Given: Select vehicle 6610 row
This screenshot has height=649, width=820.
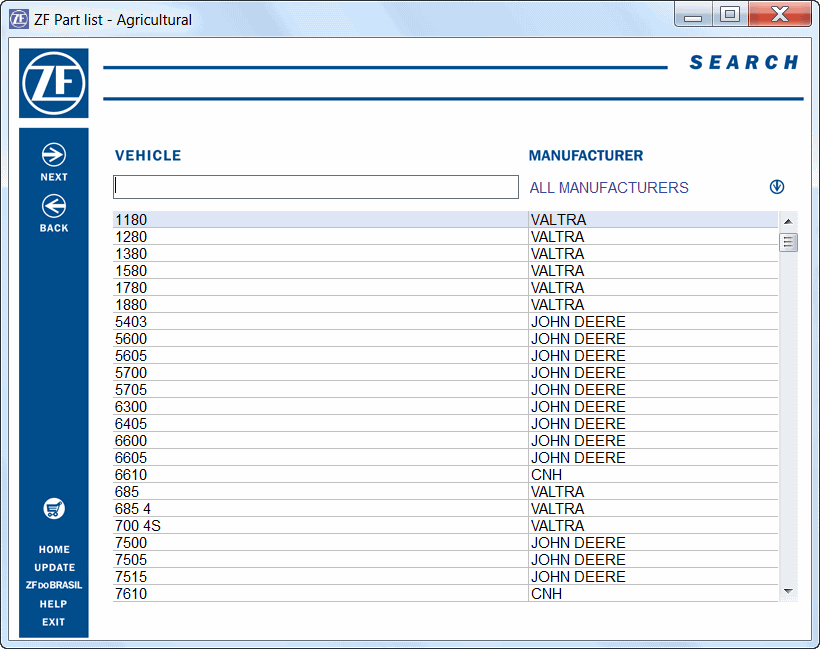Looking at the screenshot, I should (x=320, y=475).
